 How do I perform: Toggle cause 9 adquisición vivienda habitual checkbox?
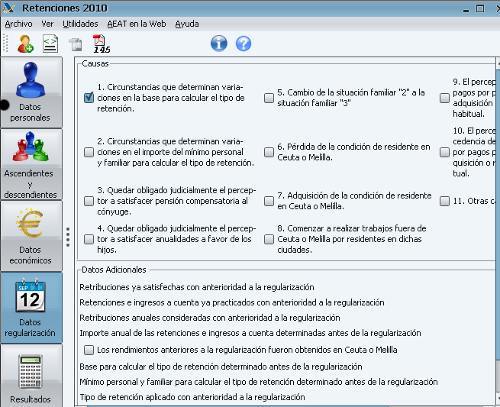tap(445, 98)
